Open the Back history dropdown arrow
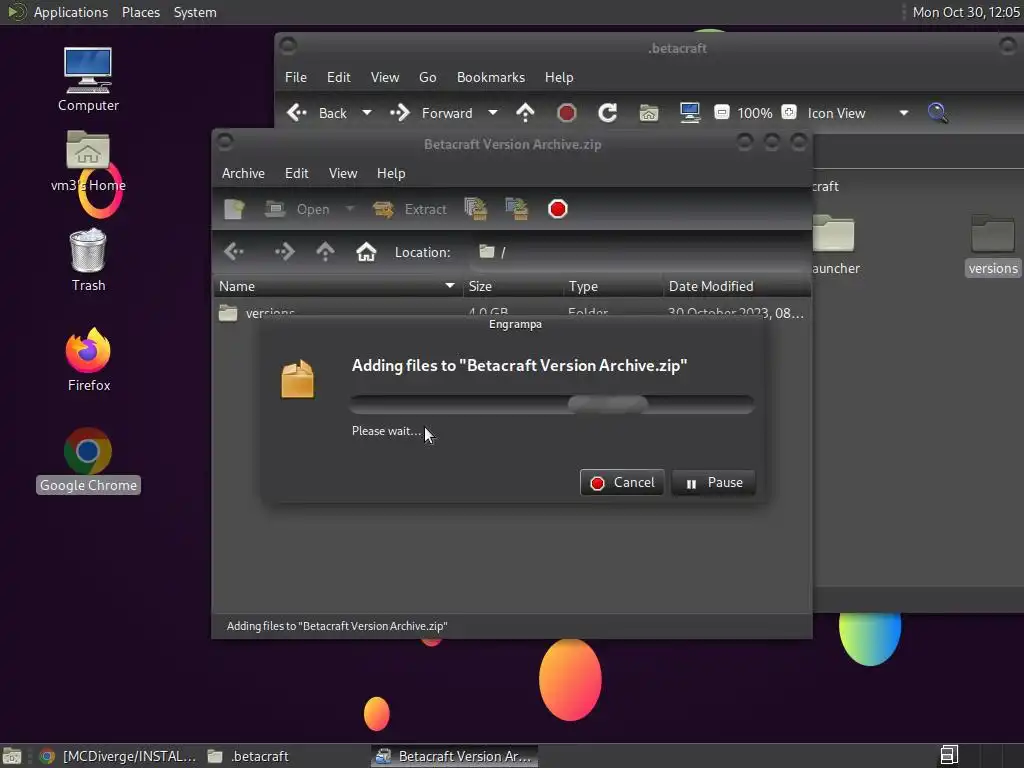The width and height of the screenshot is (1024, 768). click(367, 113)
